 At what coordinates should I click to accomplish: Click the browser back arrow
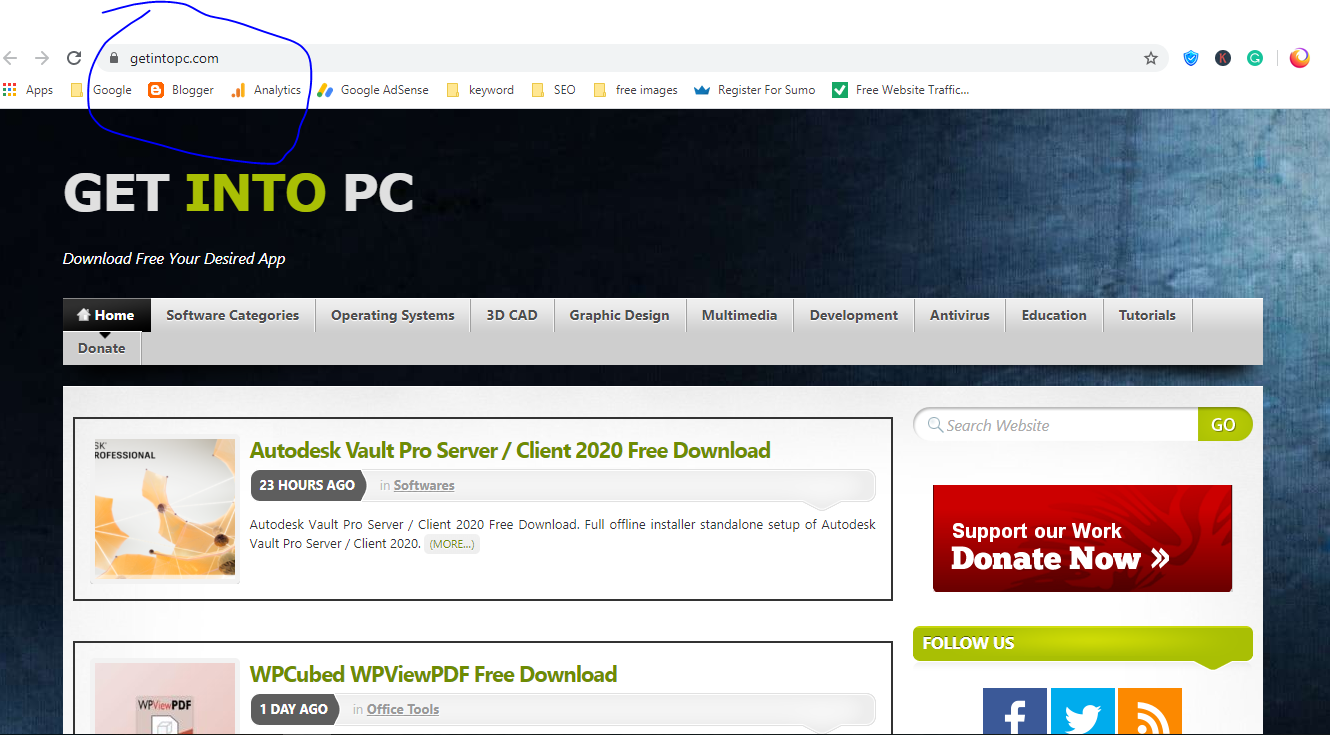click(10, 58)
